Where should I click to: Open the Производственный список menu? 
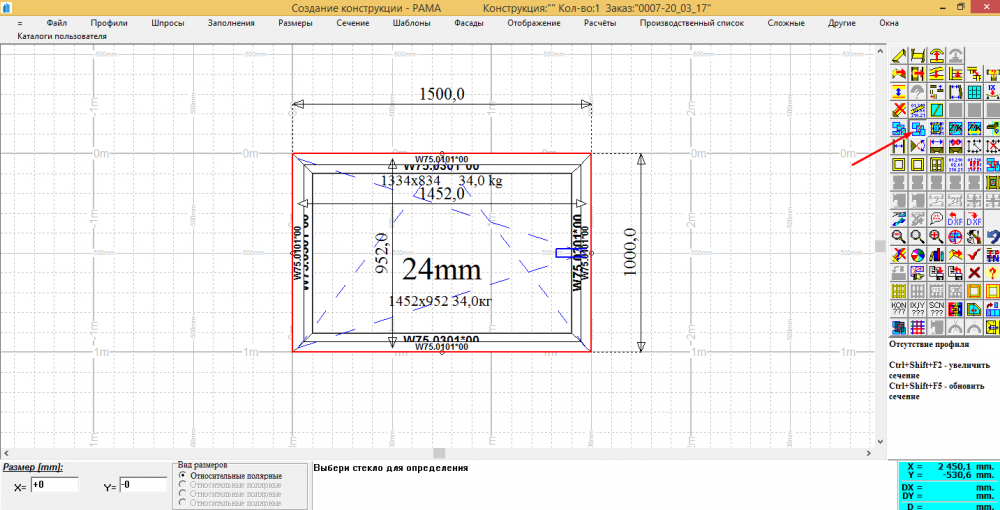691,23
